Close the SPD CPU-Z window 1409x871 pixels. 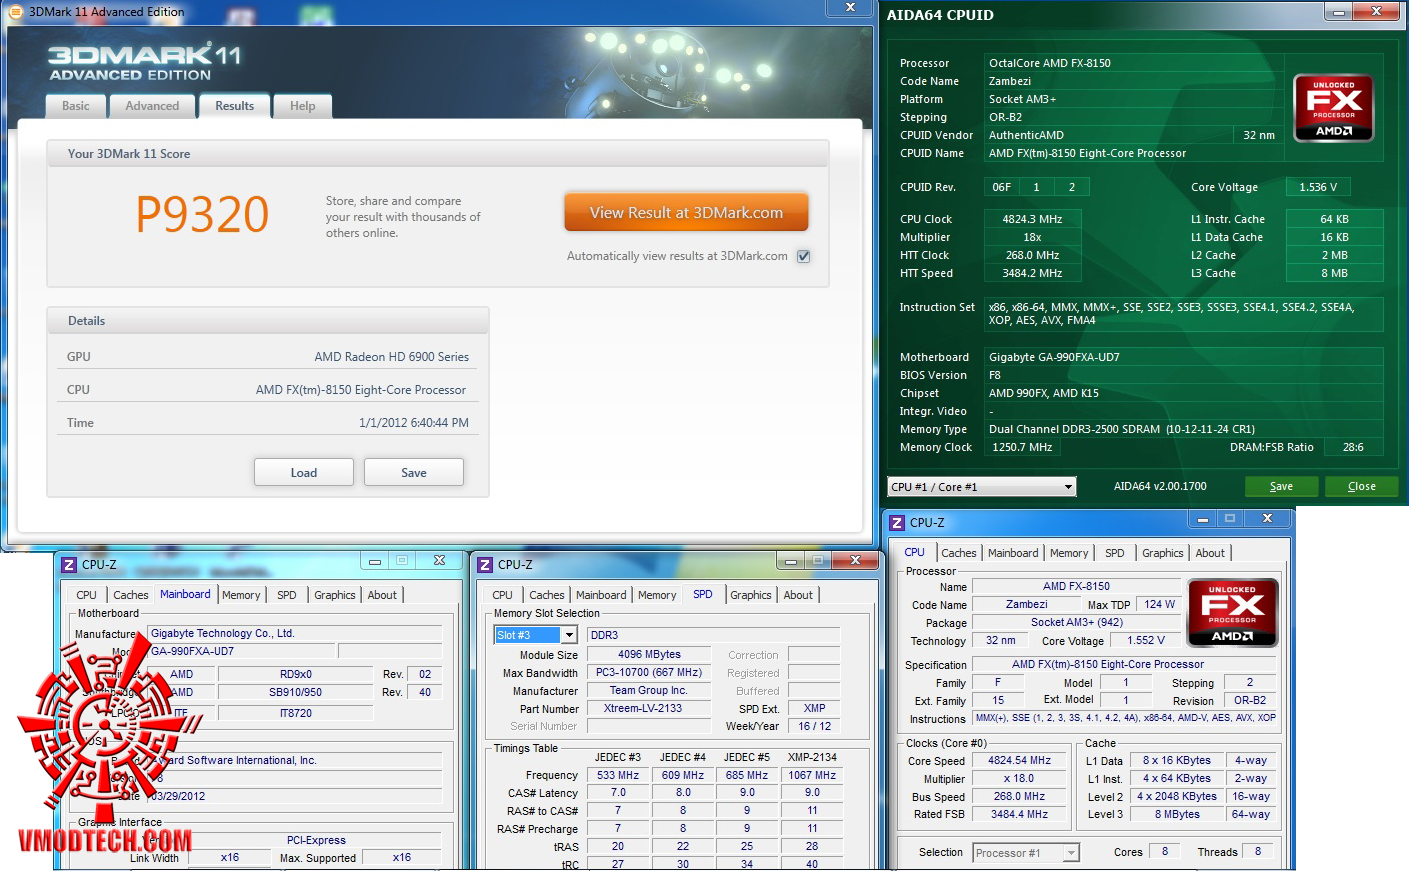[x=855, y=561]
